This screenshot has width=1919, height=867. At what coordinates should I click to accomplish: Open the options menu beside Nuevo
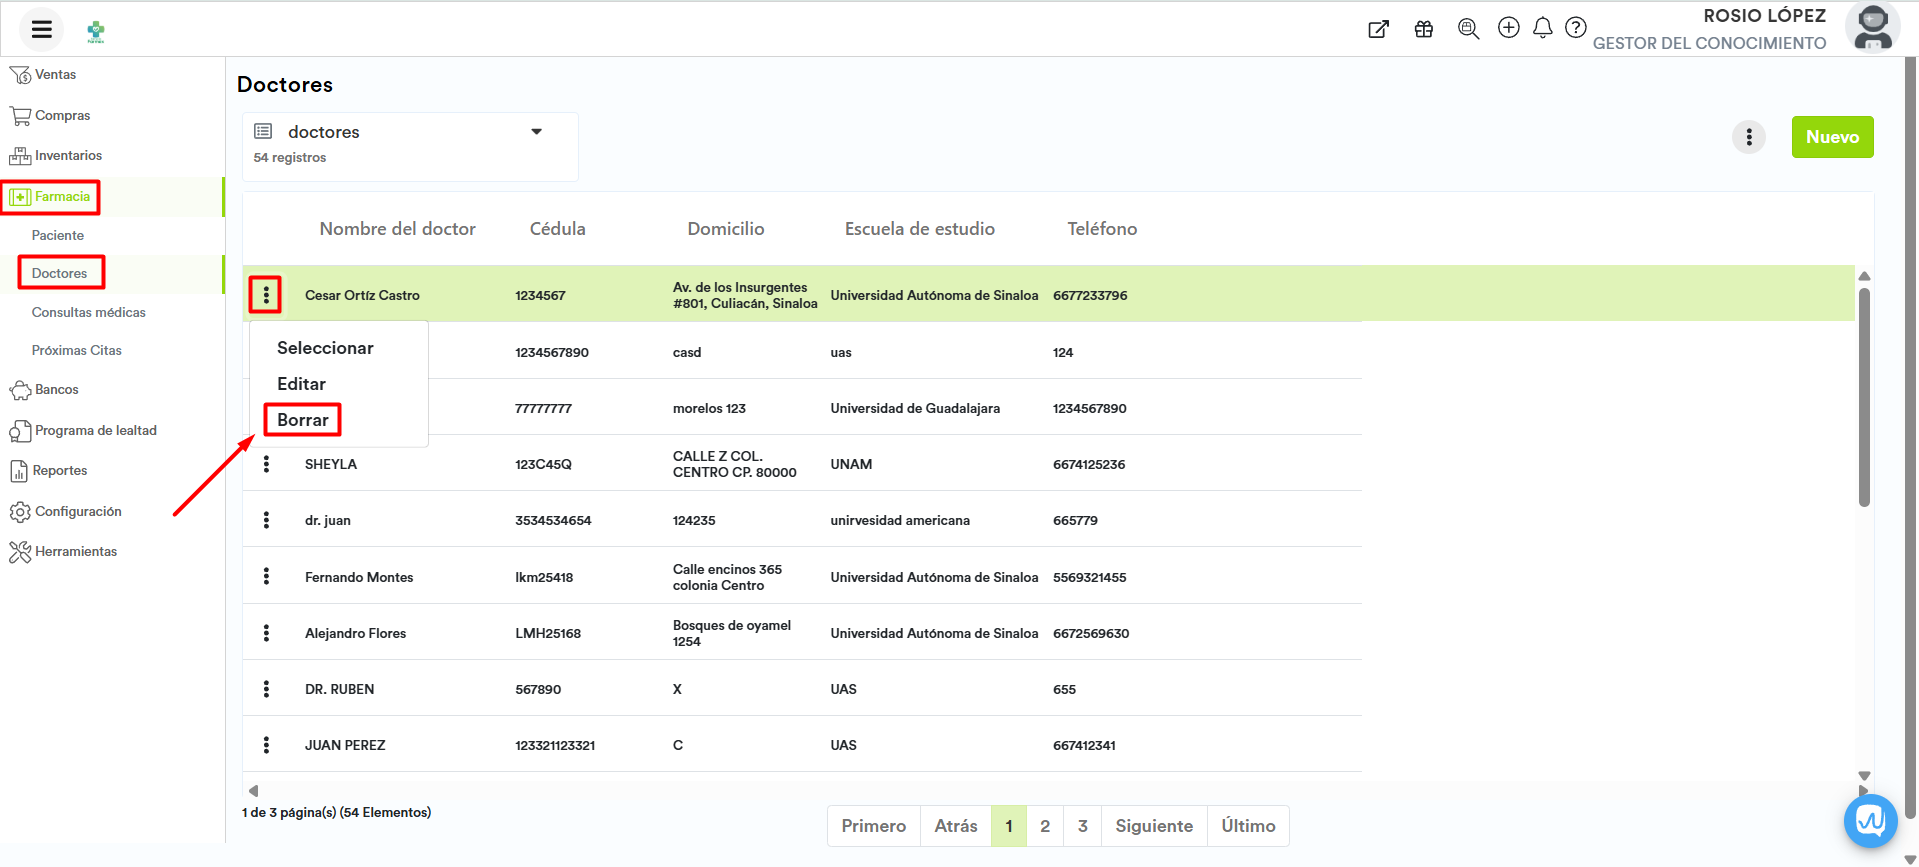1748,137
